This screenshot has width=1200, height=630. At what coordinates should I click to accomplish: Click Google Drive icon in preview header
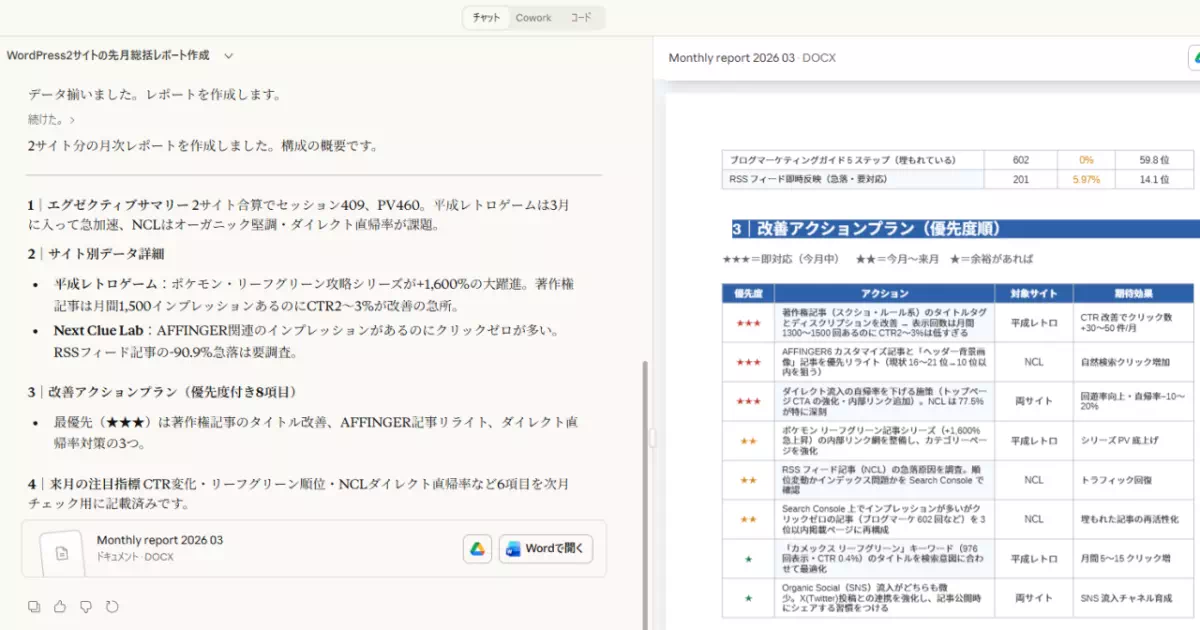point(1196,58)
